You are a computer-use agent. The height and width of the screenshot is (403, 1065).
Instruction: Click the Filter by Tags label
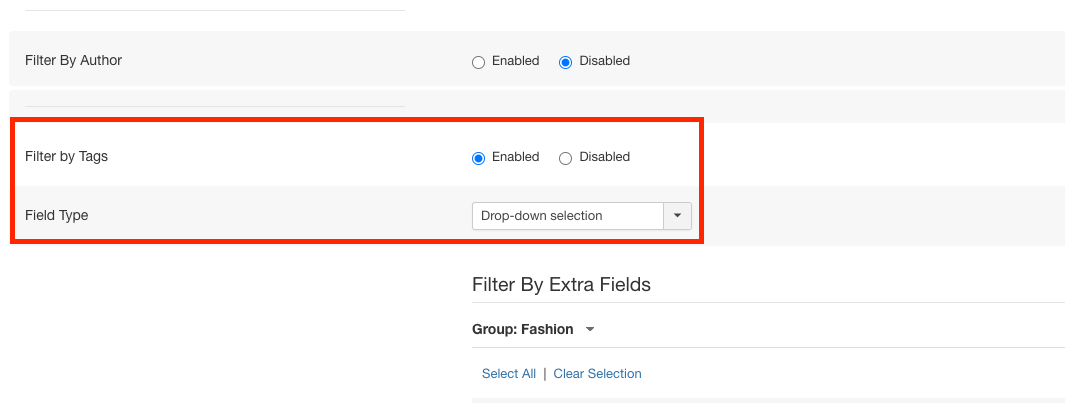tap(66, 157)
